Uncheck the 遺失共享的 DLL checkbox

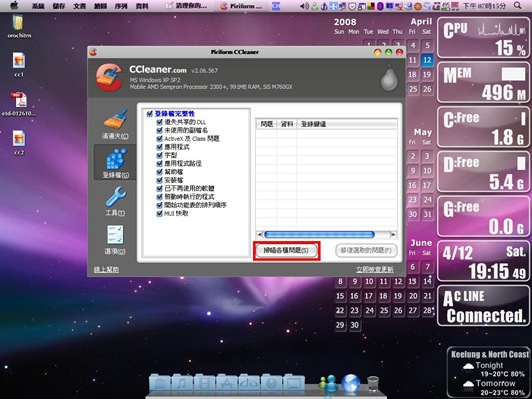pyautogui.click(x=159, y=122)
